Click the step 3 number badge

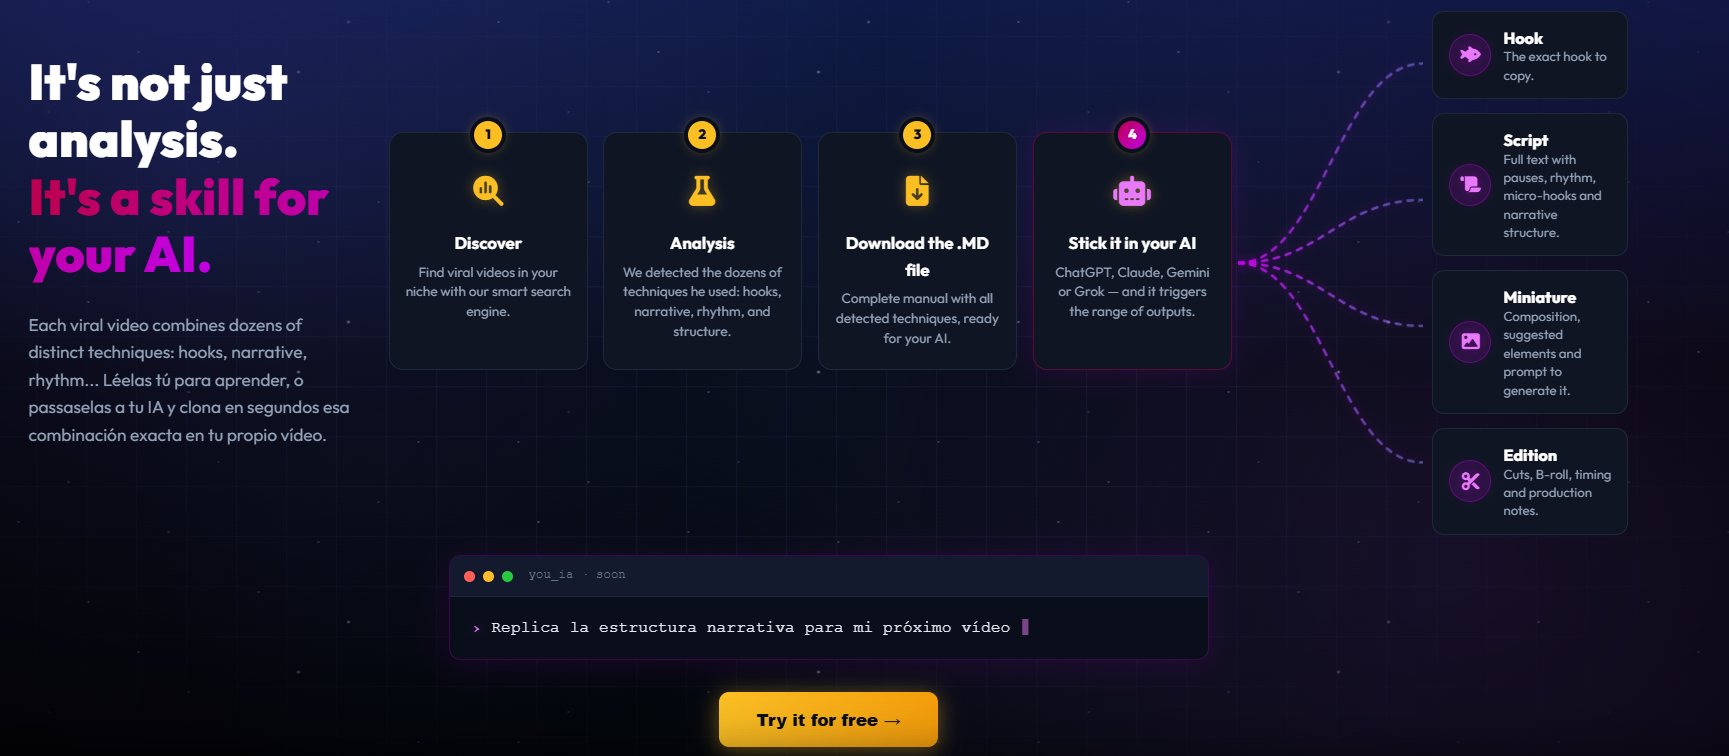click(x=916, y=135)
